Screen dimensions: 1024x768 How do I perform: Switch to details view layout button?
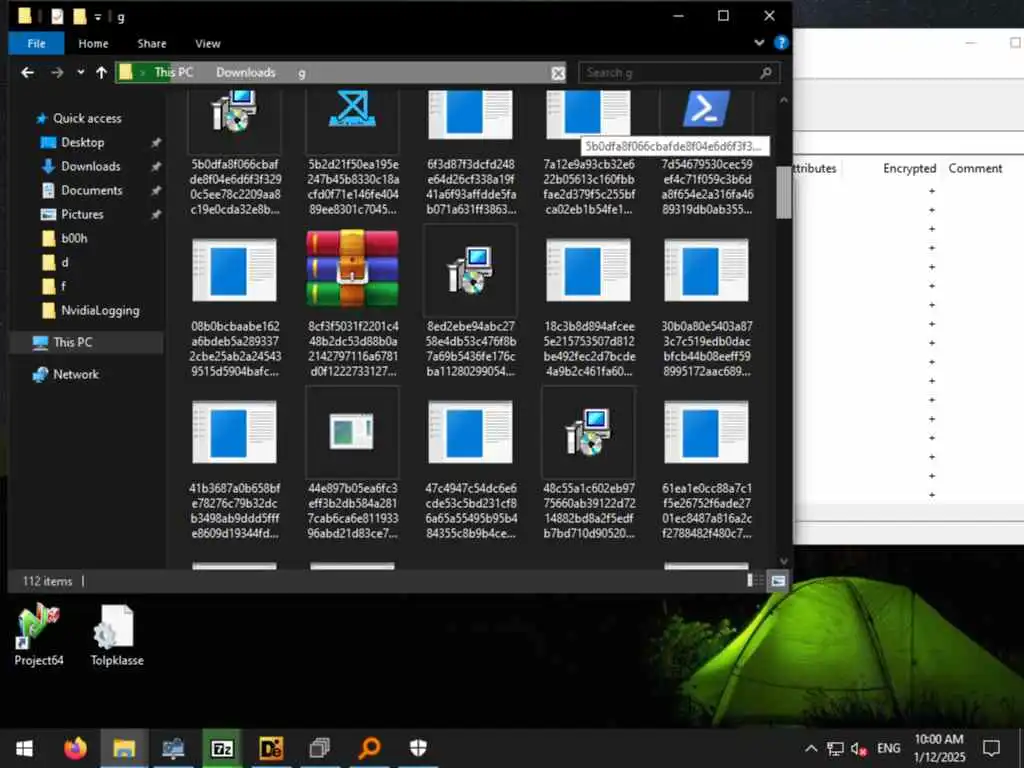pos(754,581)
